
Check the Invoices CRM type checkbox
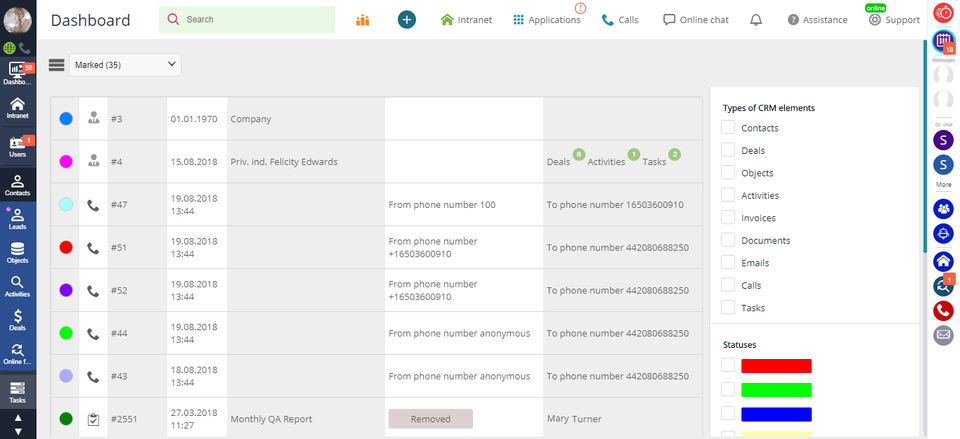[x=728, y=217]
